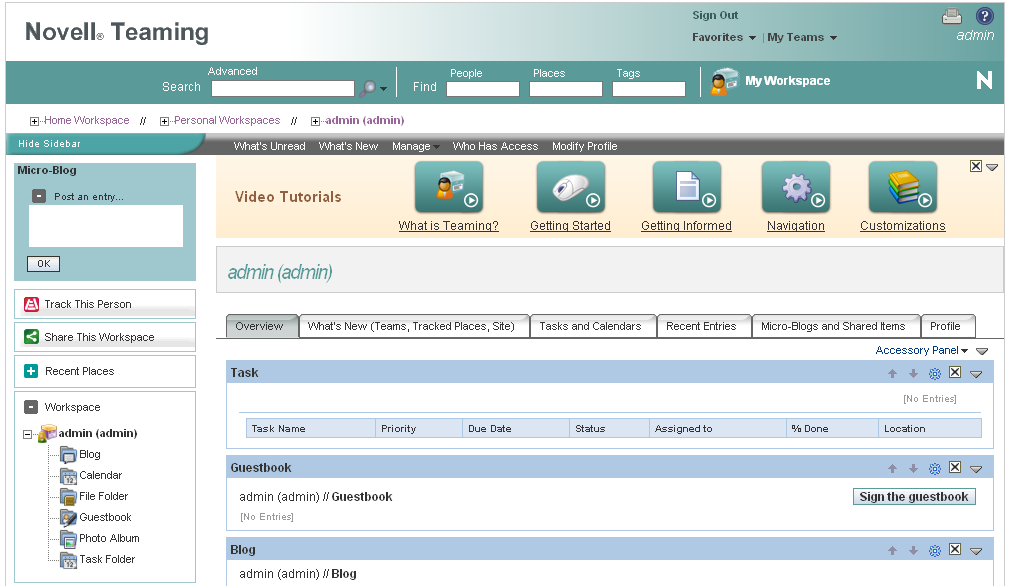Open the Getting Started video tutorial

pyautogui.click(x=570, y=187)
